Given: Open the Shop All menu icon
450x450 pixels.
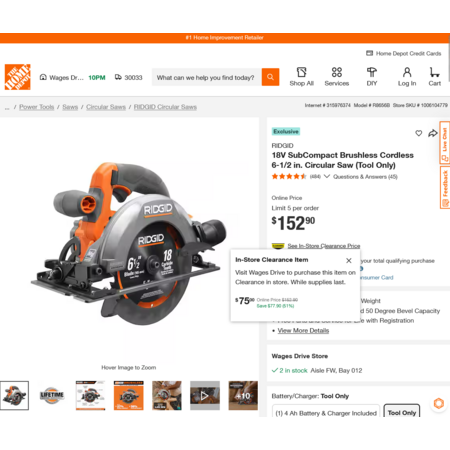Looking at the screenshot, I should tap(301, 72).
